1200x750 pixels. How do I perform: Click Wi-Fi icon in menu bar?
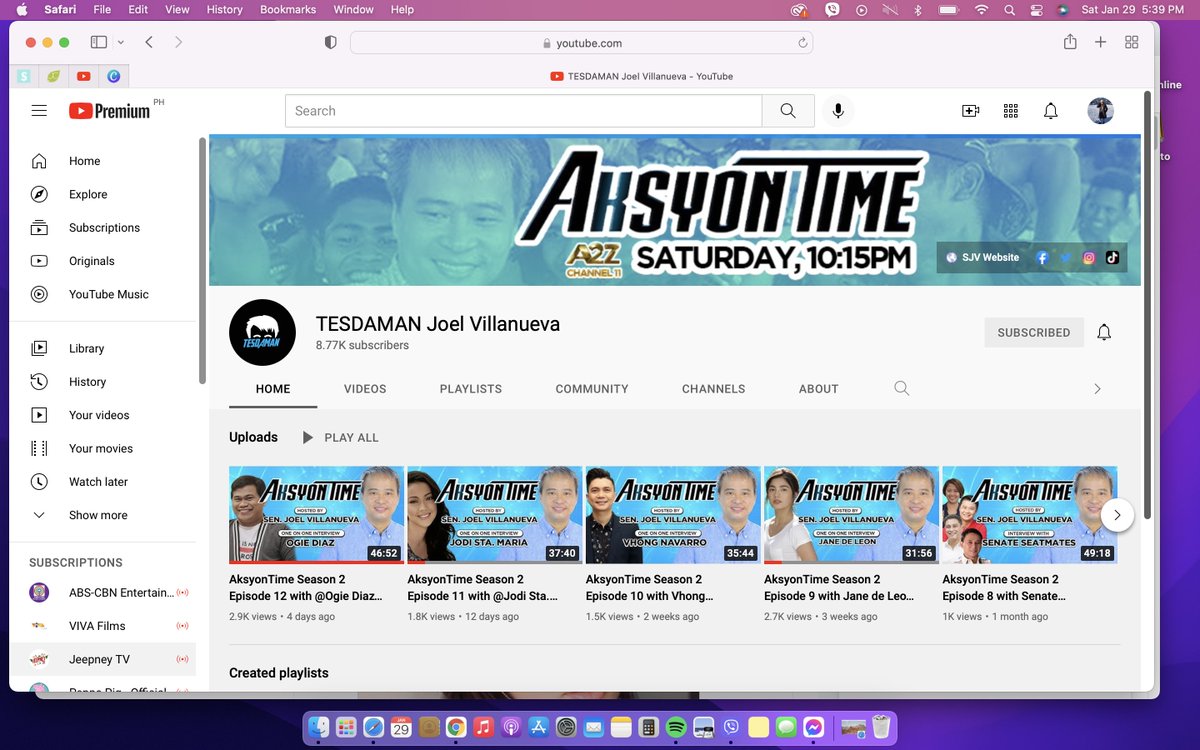(982, 9)
